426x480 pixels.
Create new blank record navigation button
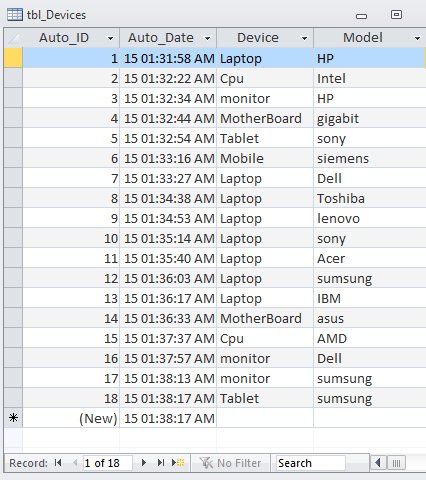[178, 463]
